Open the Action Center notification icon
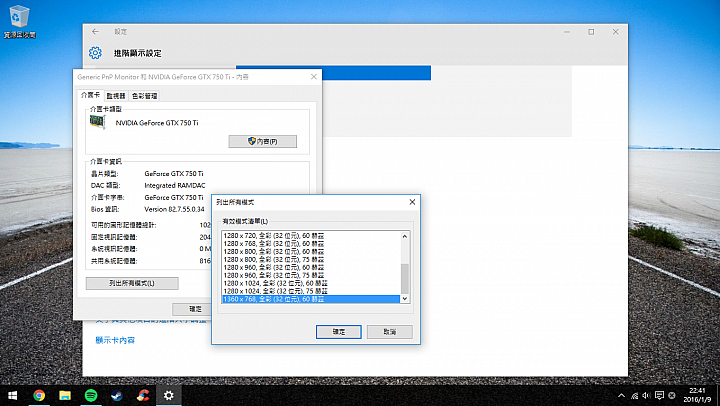This screenshot has height=406, width=720. pos(659,395)
